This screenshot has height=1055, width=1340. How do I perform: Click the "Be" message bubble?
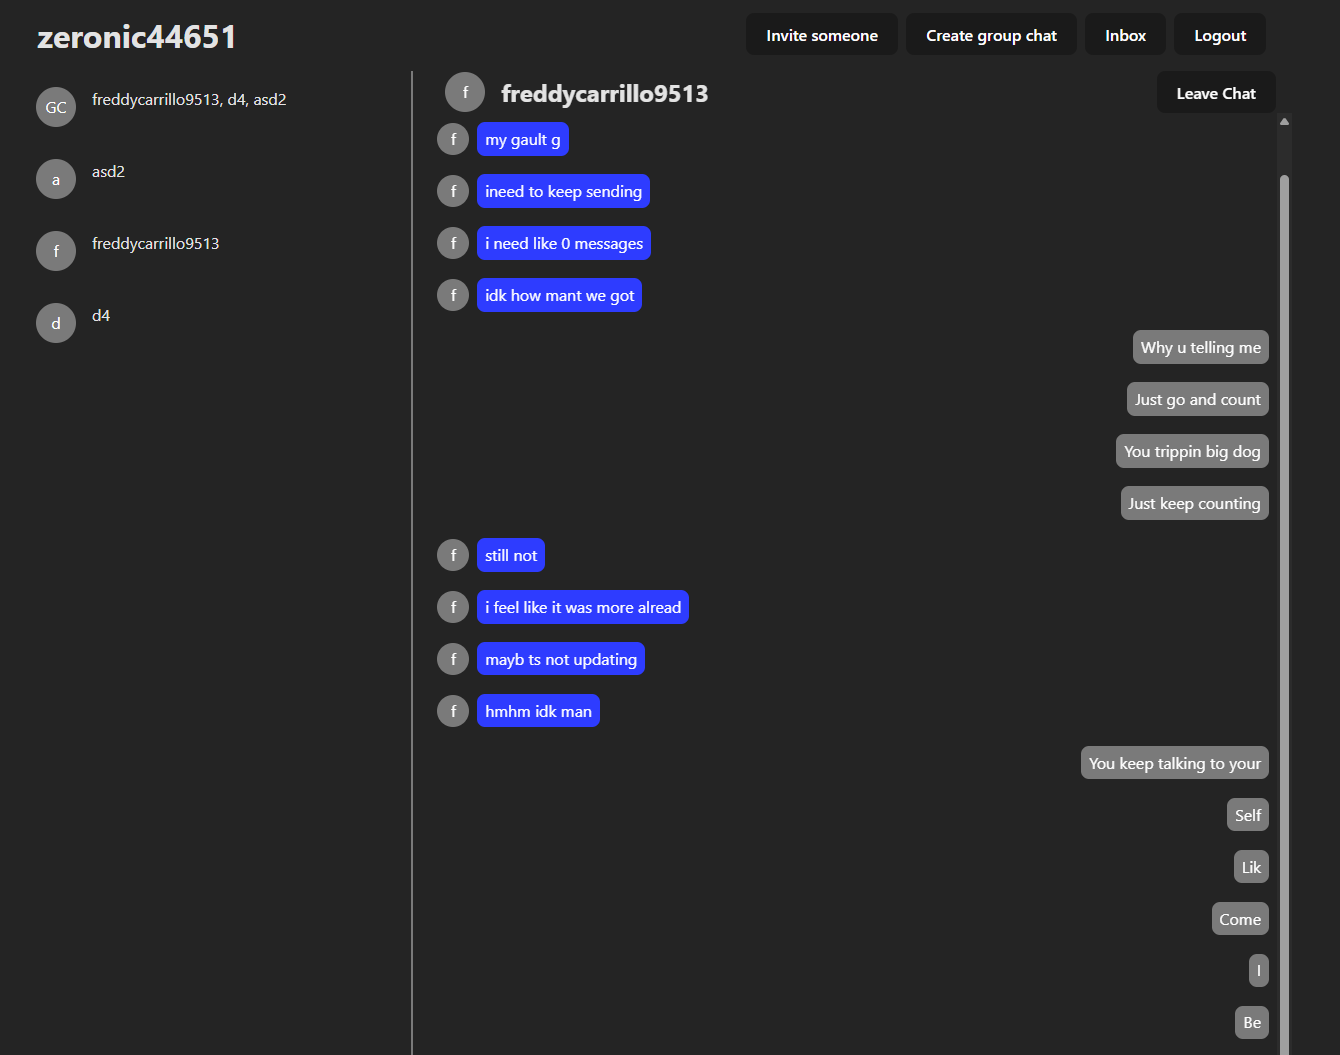click(1252, 1022)
